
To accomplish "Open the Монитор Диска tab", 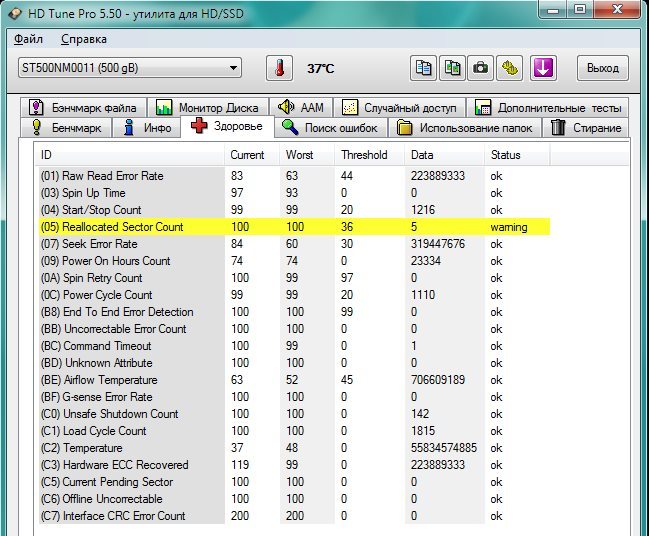I will click(208, 107).
